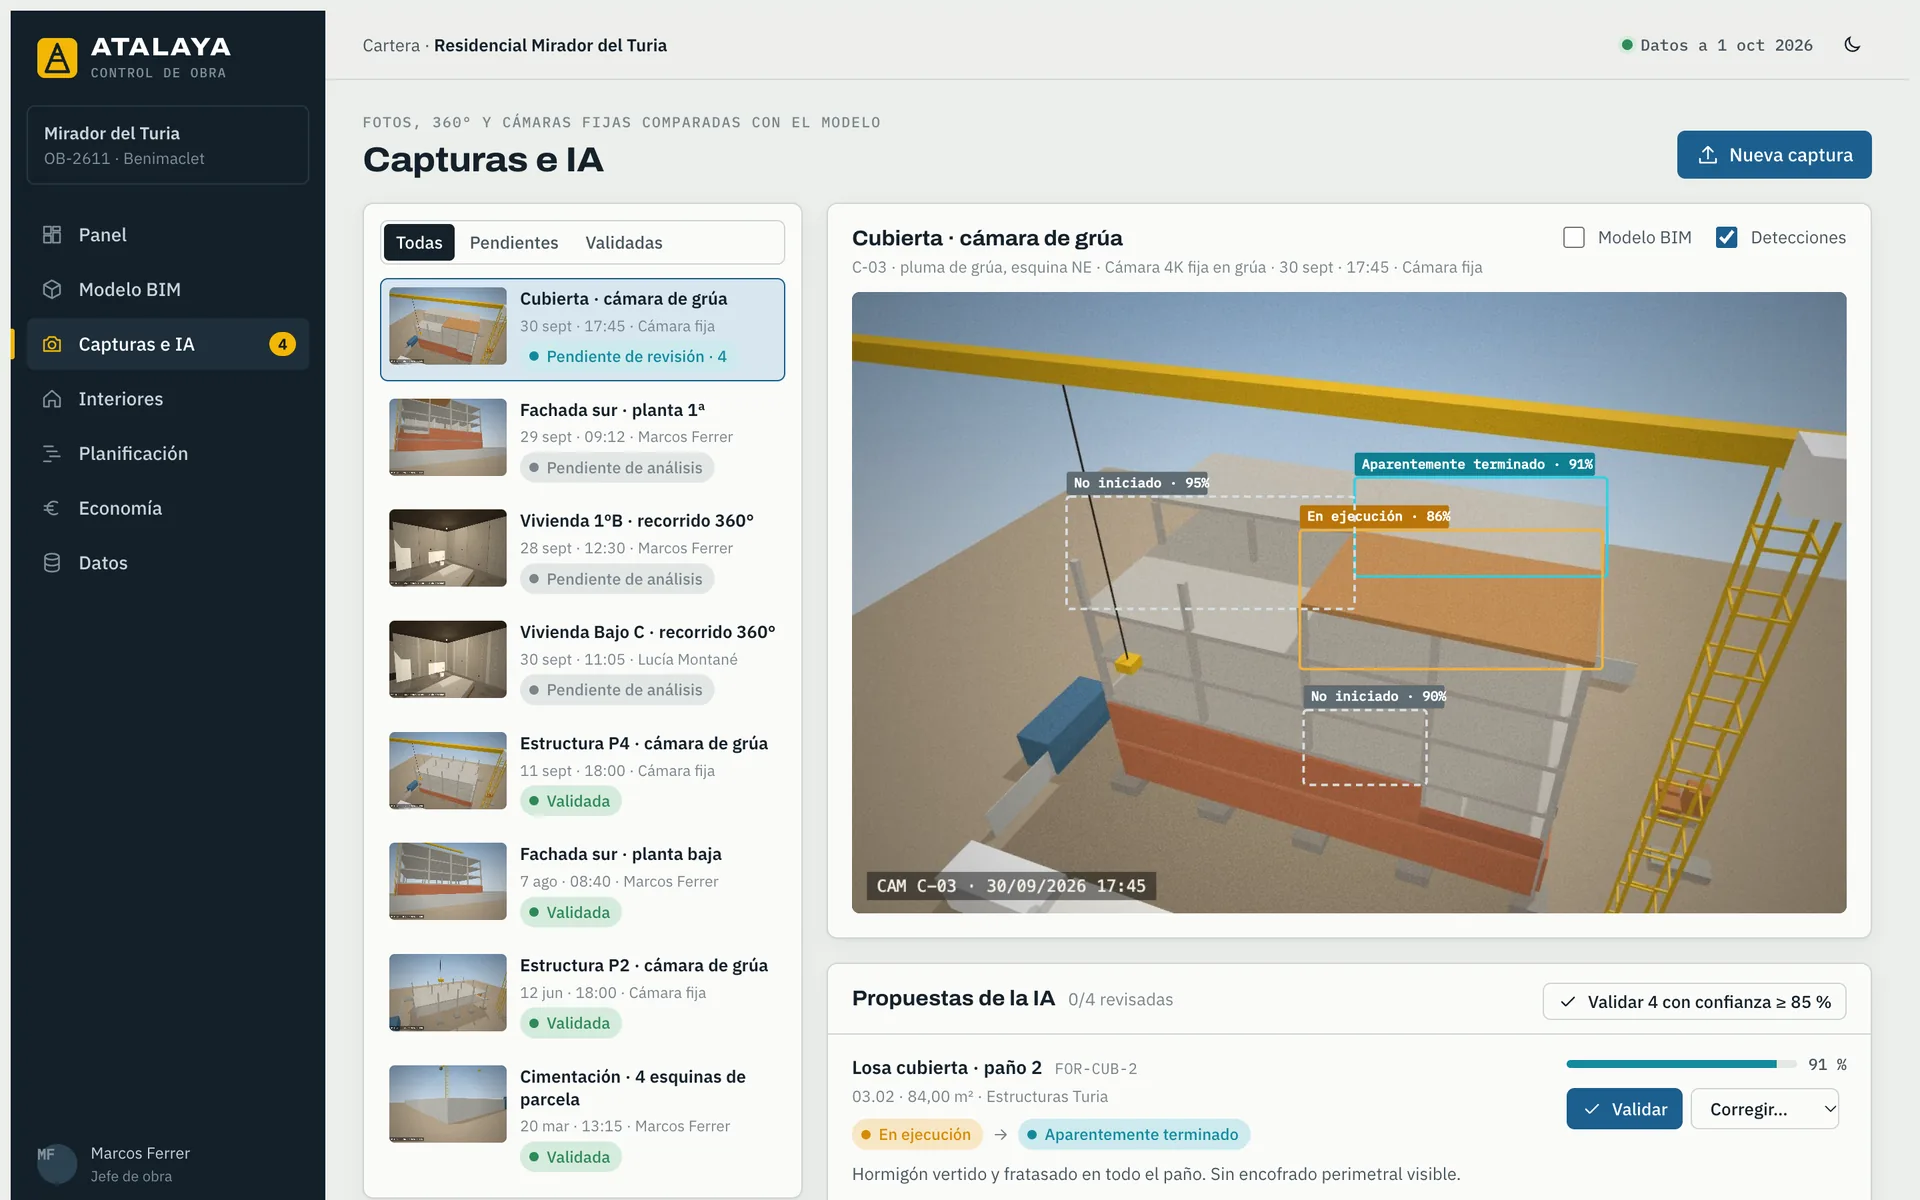1920x1200 pixels.
Task: Open Economía euro icon
Action: [x=52, y=508]
